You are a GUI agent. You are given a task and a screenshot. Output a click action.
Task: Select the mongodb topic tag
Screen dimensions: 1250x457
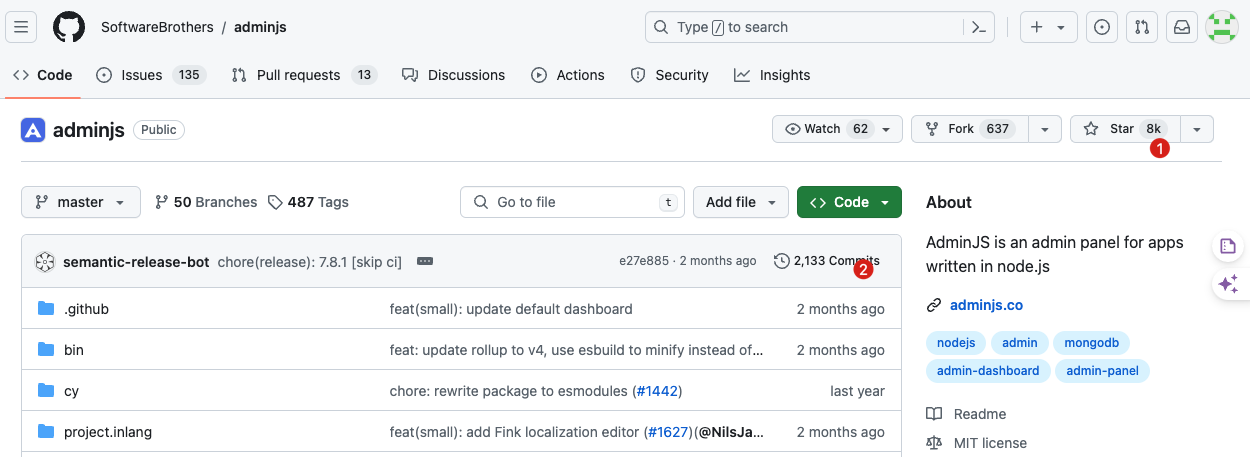[x=1091, y=343]
